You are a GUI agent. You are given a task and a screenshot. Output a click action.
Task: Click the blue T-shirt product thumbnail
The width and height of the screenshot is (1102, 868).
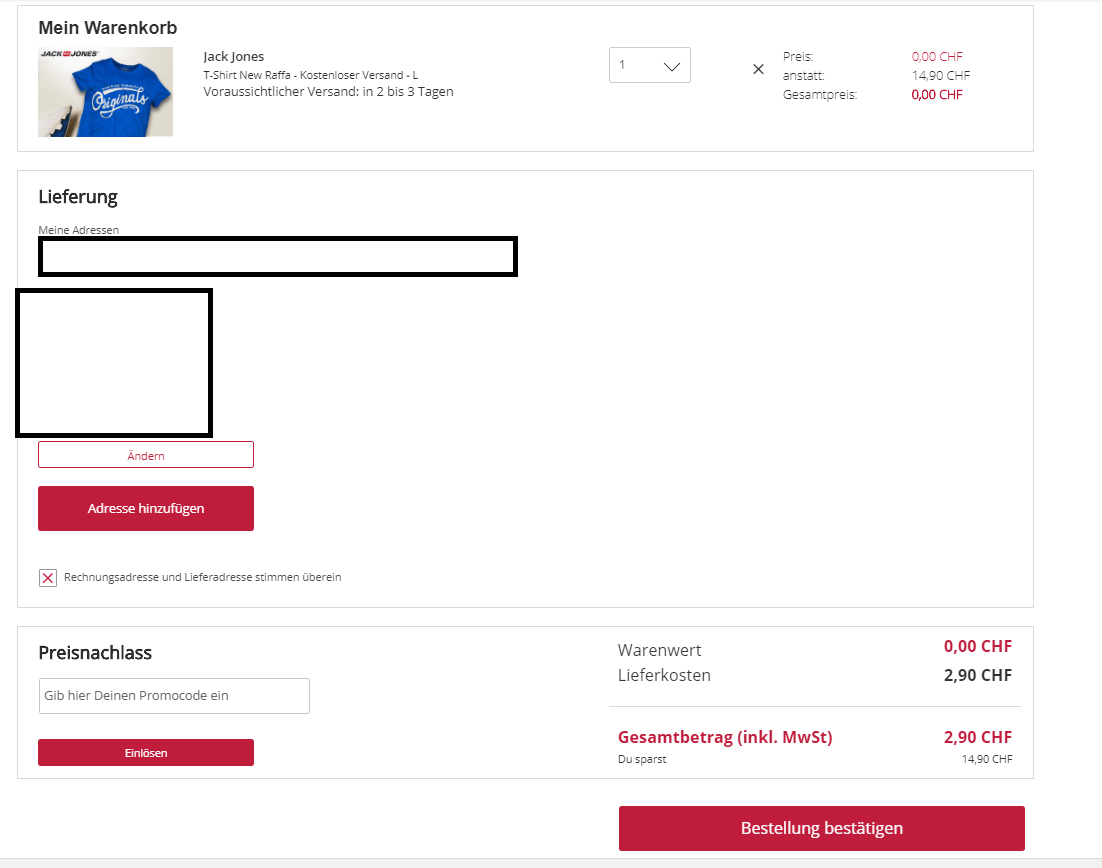pos(105,91)
